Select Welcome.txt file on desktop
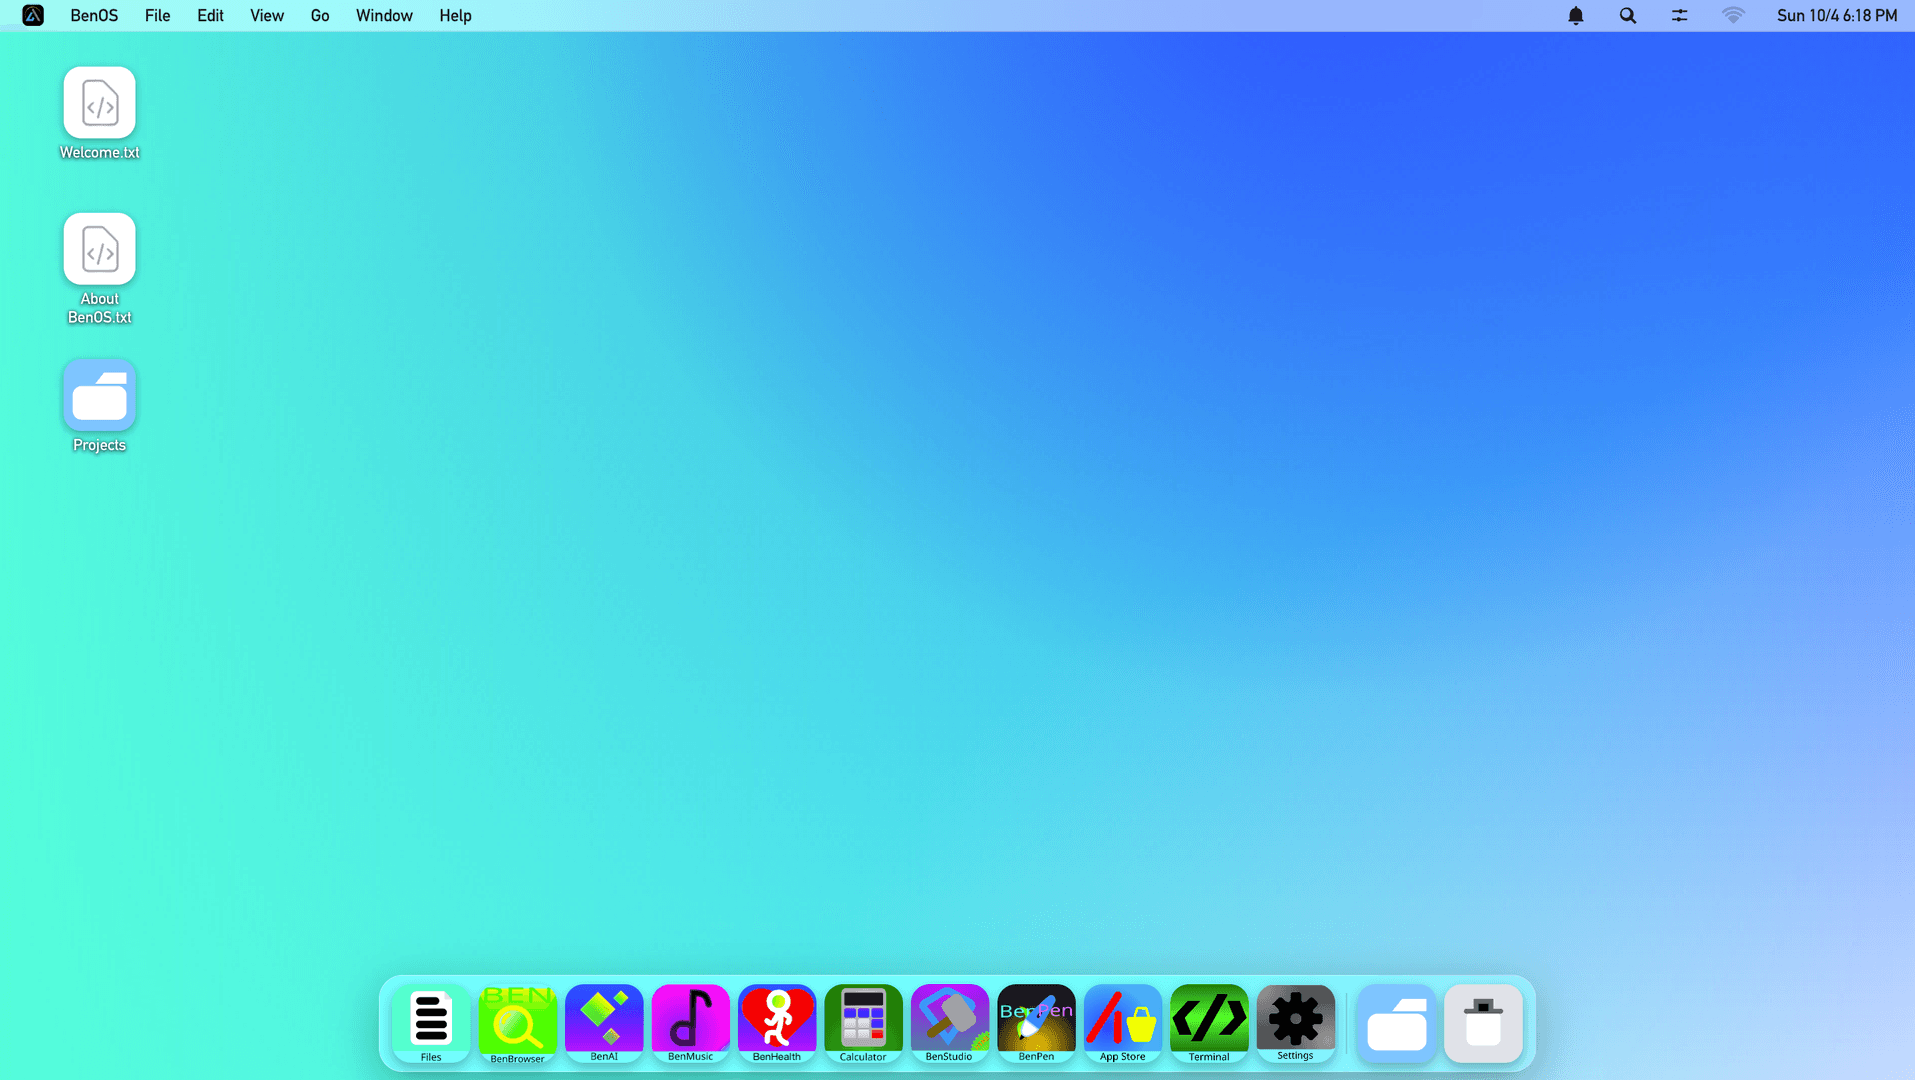The image size is (1915, 1080). 99,113
